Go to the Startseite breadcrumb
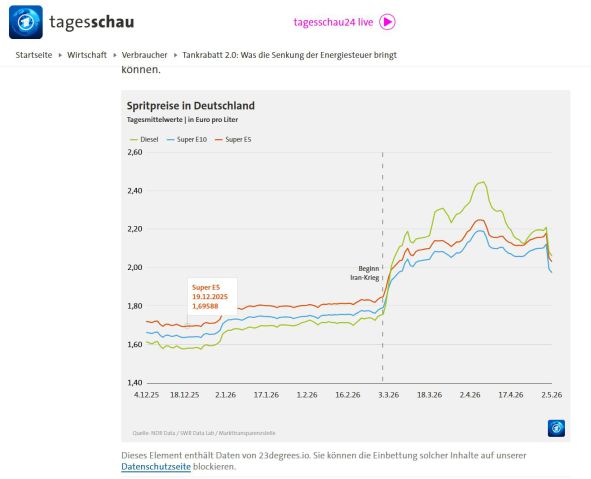 coord(34,55)
